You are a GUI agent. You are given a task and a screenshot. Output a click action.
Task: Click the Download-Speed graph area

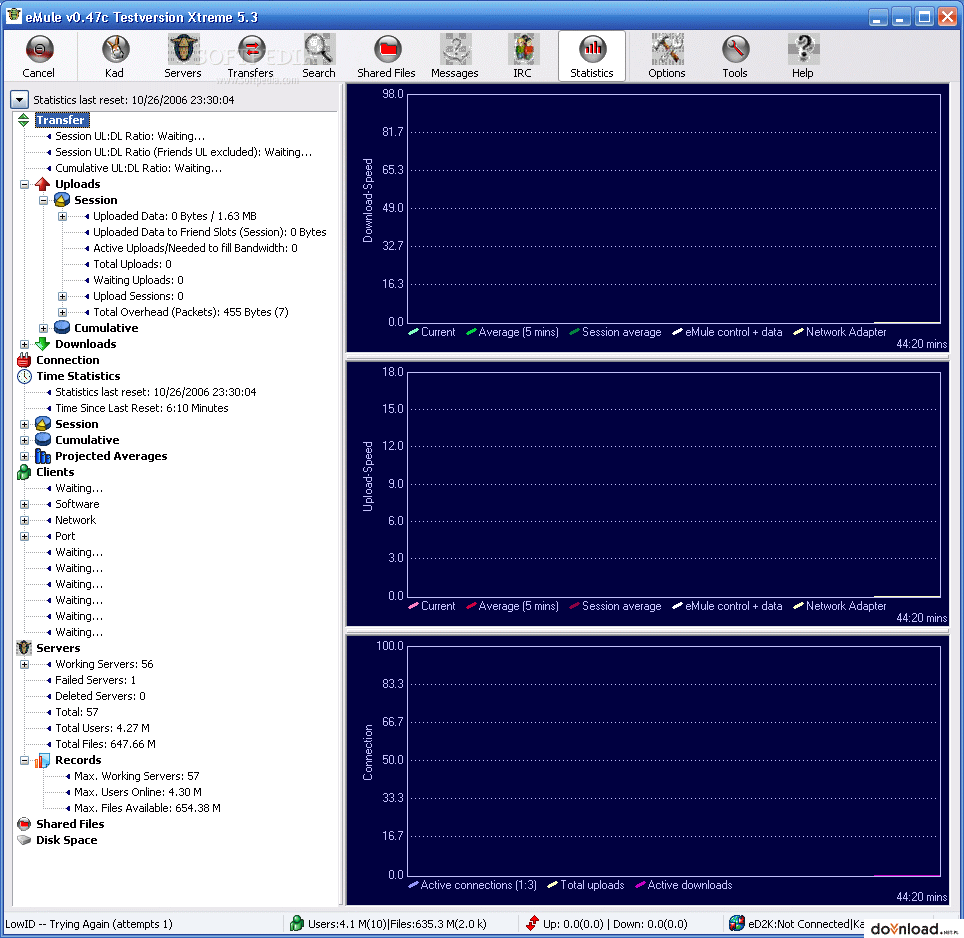tap(674, 208)
